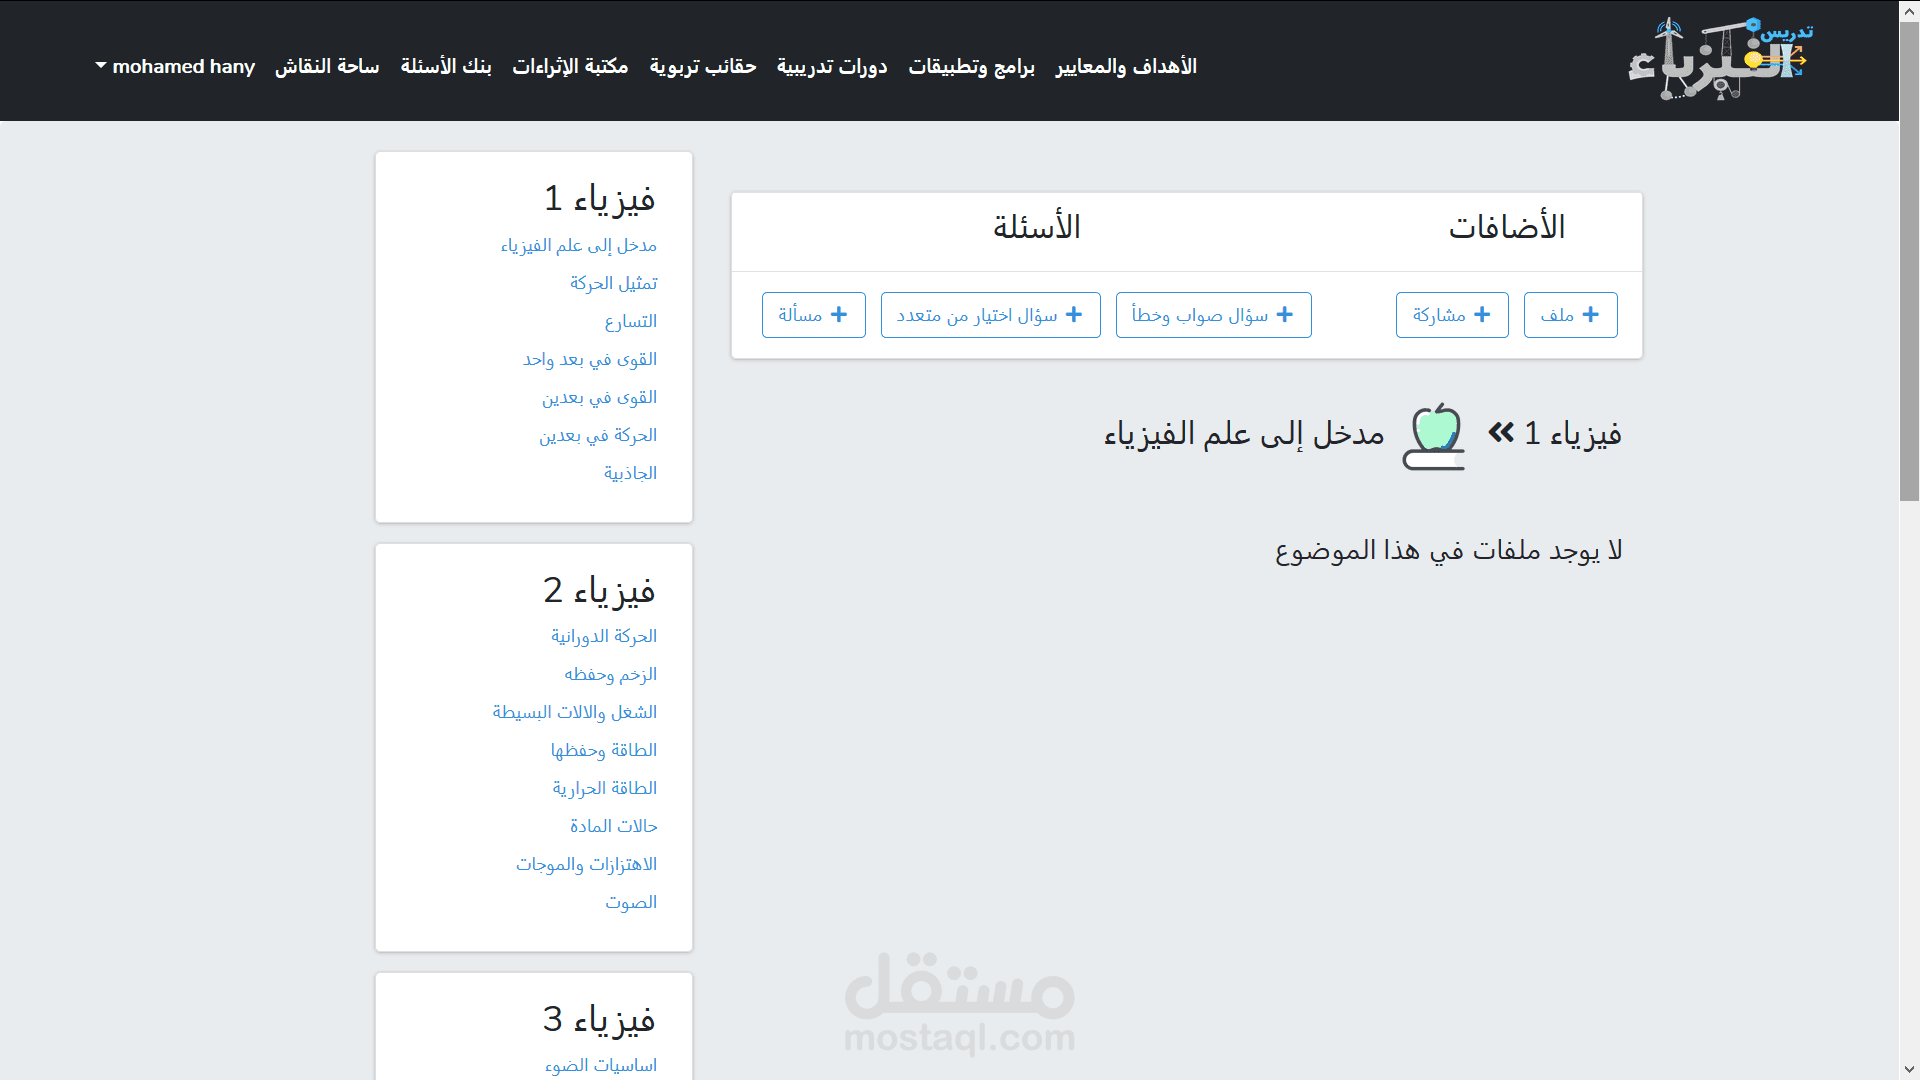The width and height of the screenshot is (1920, 1080).
Task: Select الزخم وحفظه under فيزياء 2
Action: coord(610,674)
